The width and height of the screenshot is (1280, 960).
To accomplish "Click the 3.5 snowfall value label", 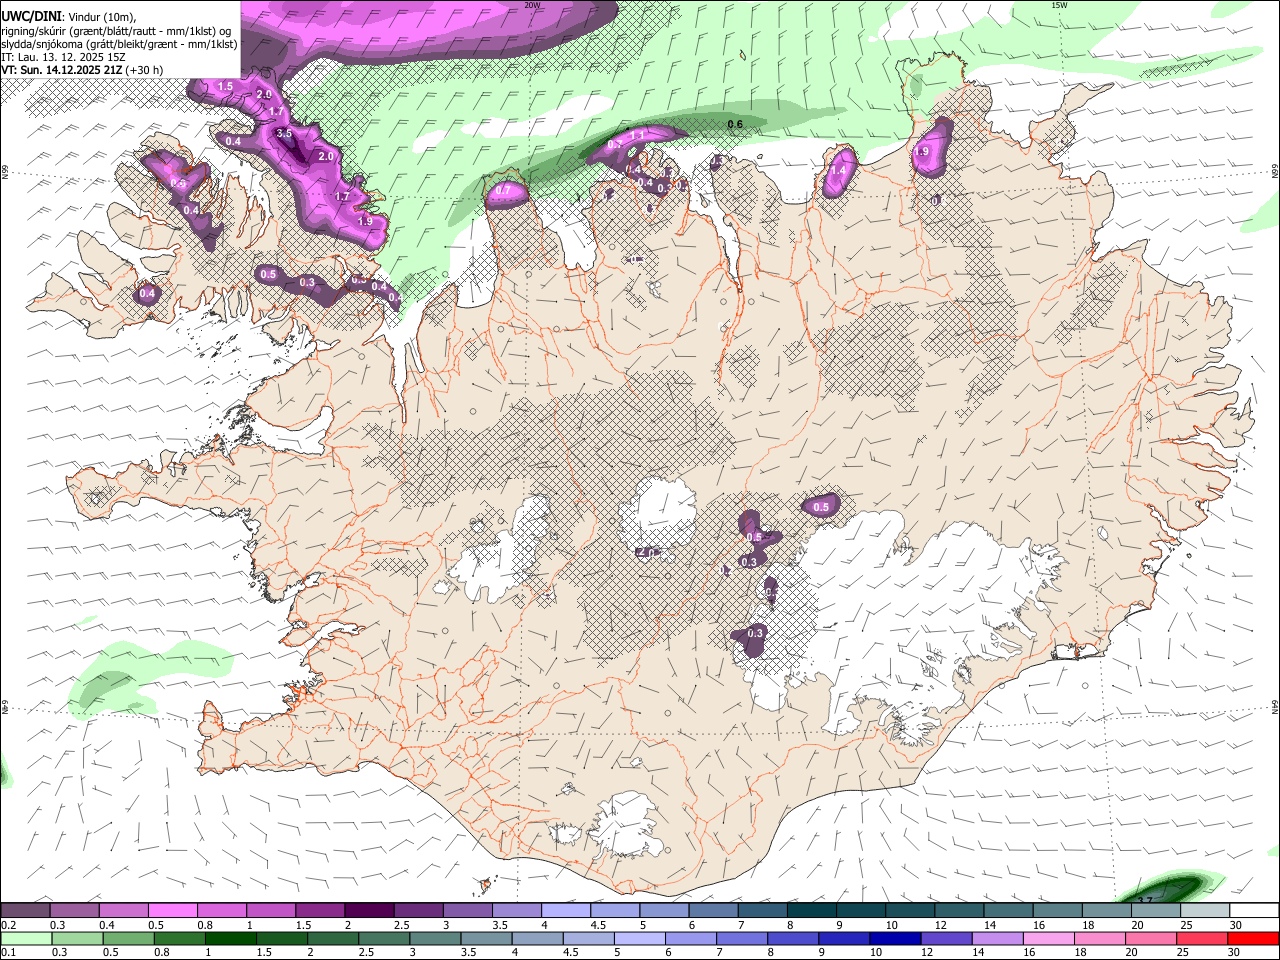I will 283,133.
